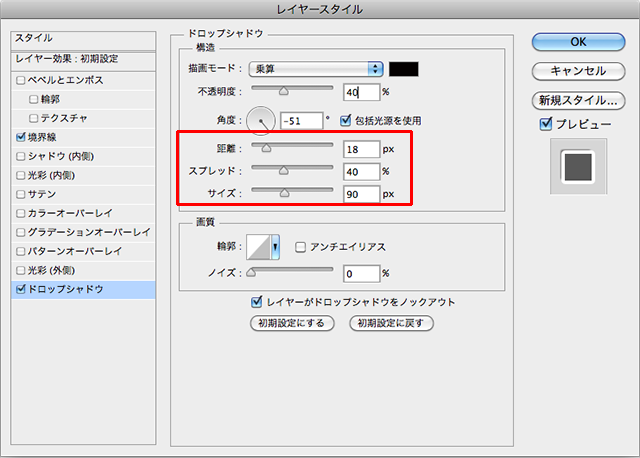Uncheck the ドロップシャドウ checkbox
The height and width of the screenshot is (458, 640).
(20, 289)
